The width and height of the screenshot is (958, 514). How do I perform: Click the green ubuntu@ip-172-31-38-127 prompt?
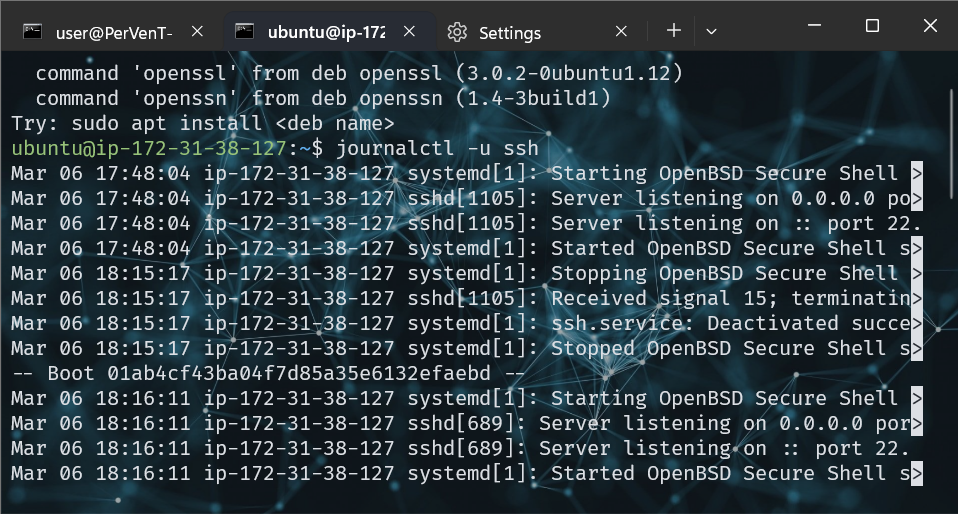148,148
